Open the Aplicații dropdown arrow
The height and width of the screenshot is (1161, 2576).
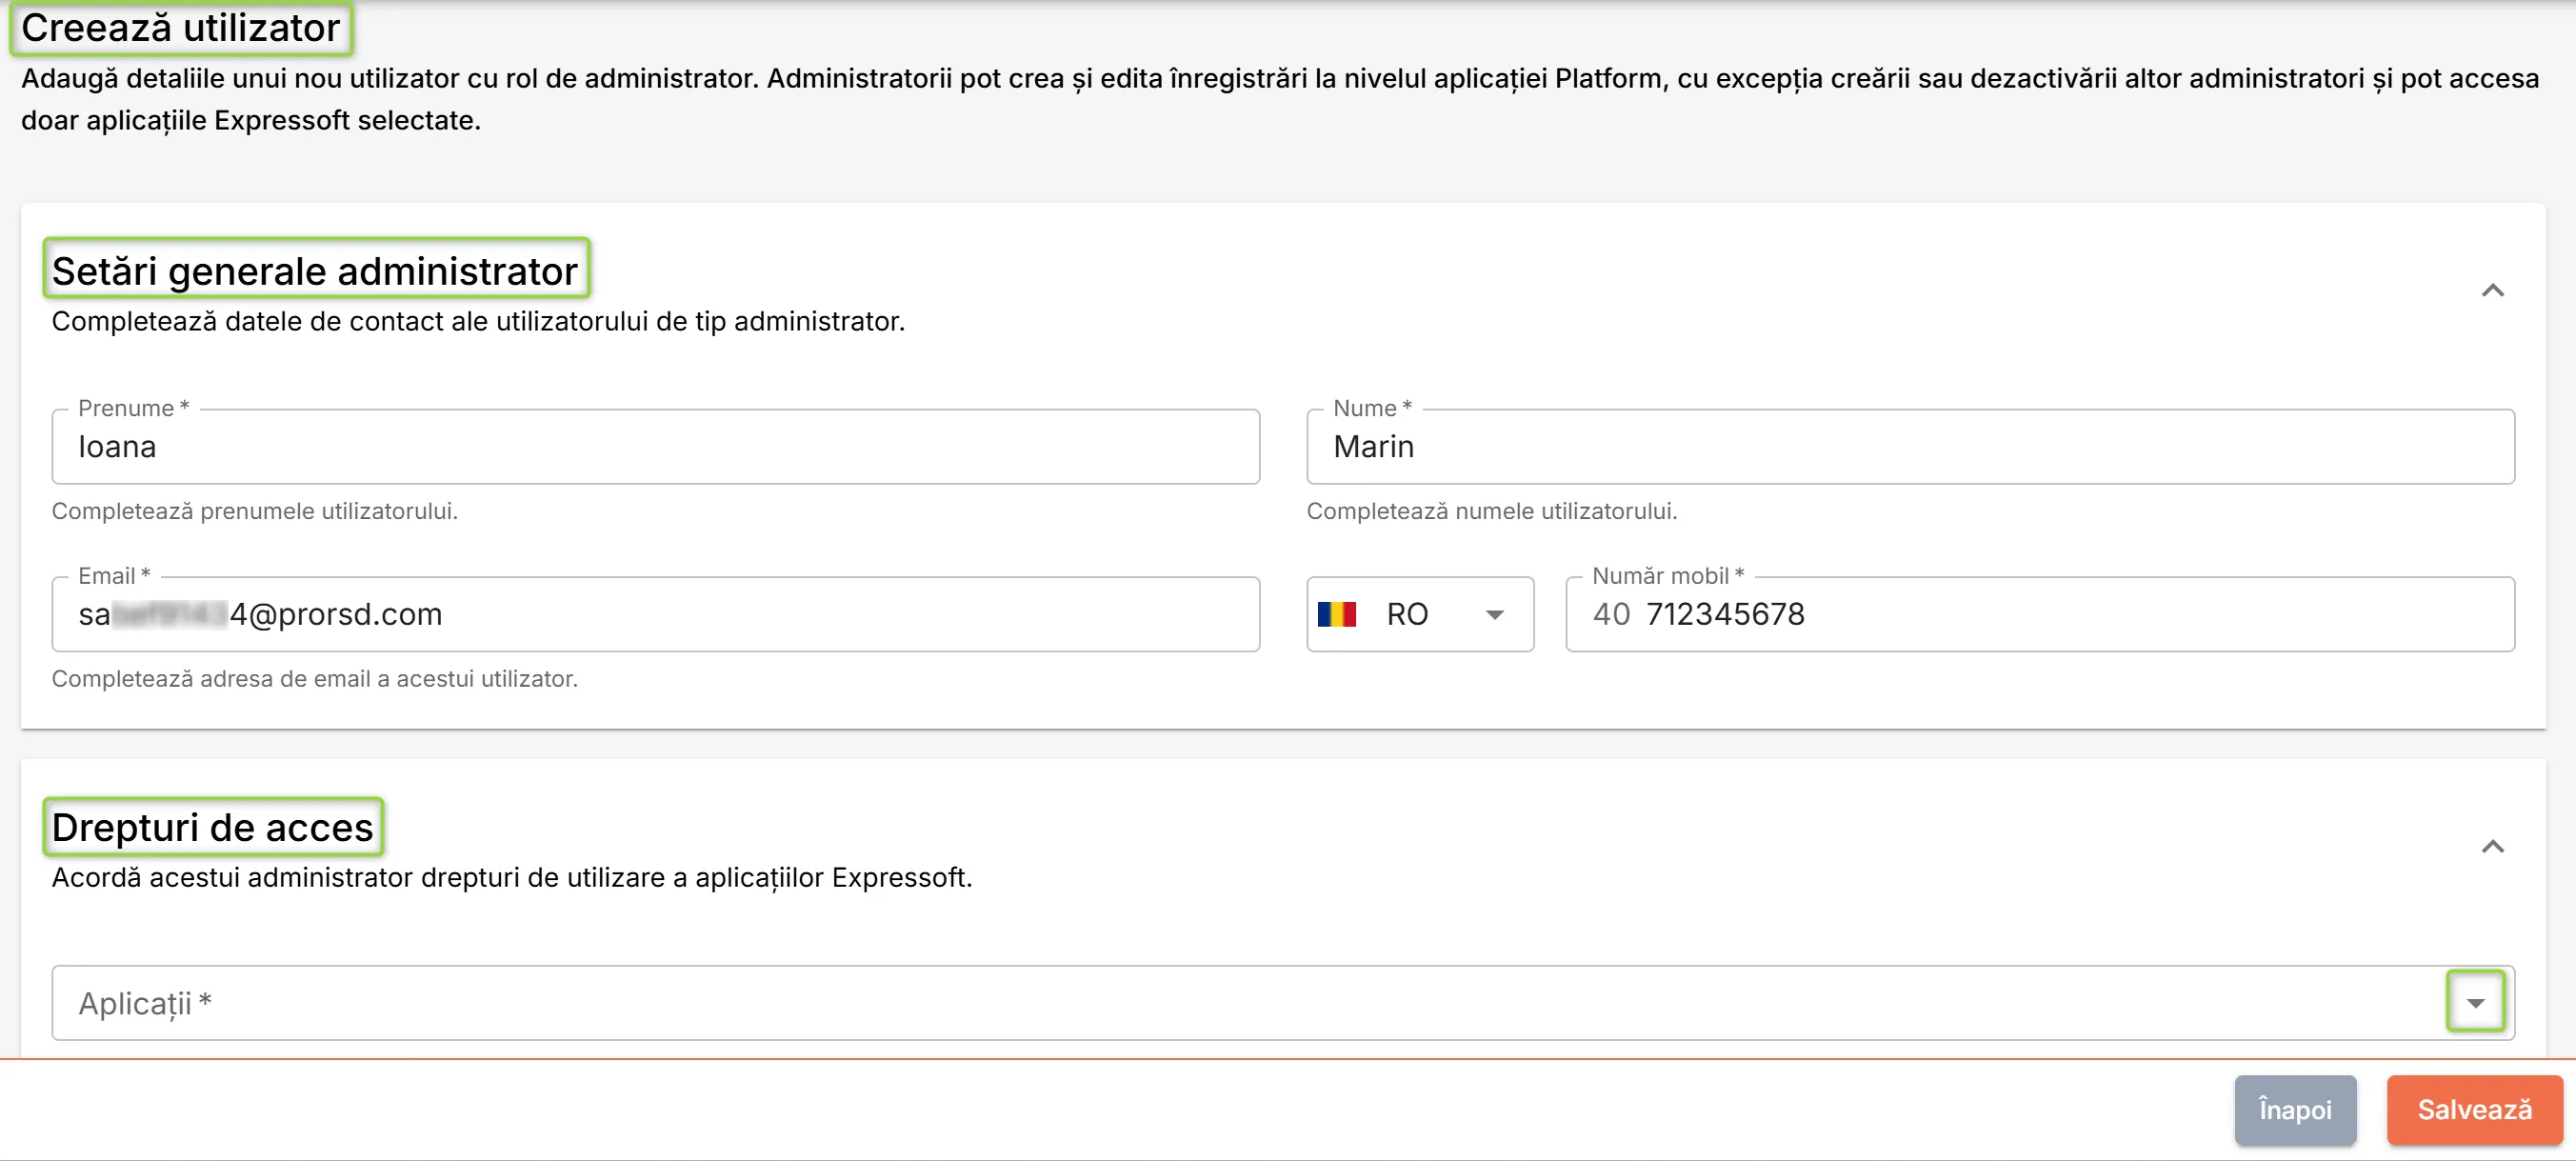point(2475,1001)
